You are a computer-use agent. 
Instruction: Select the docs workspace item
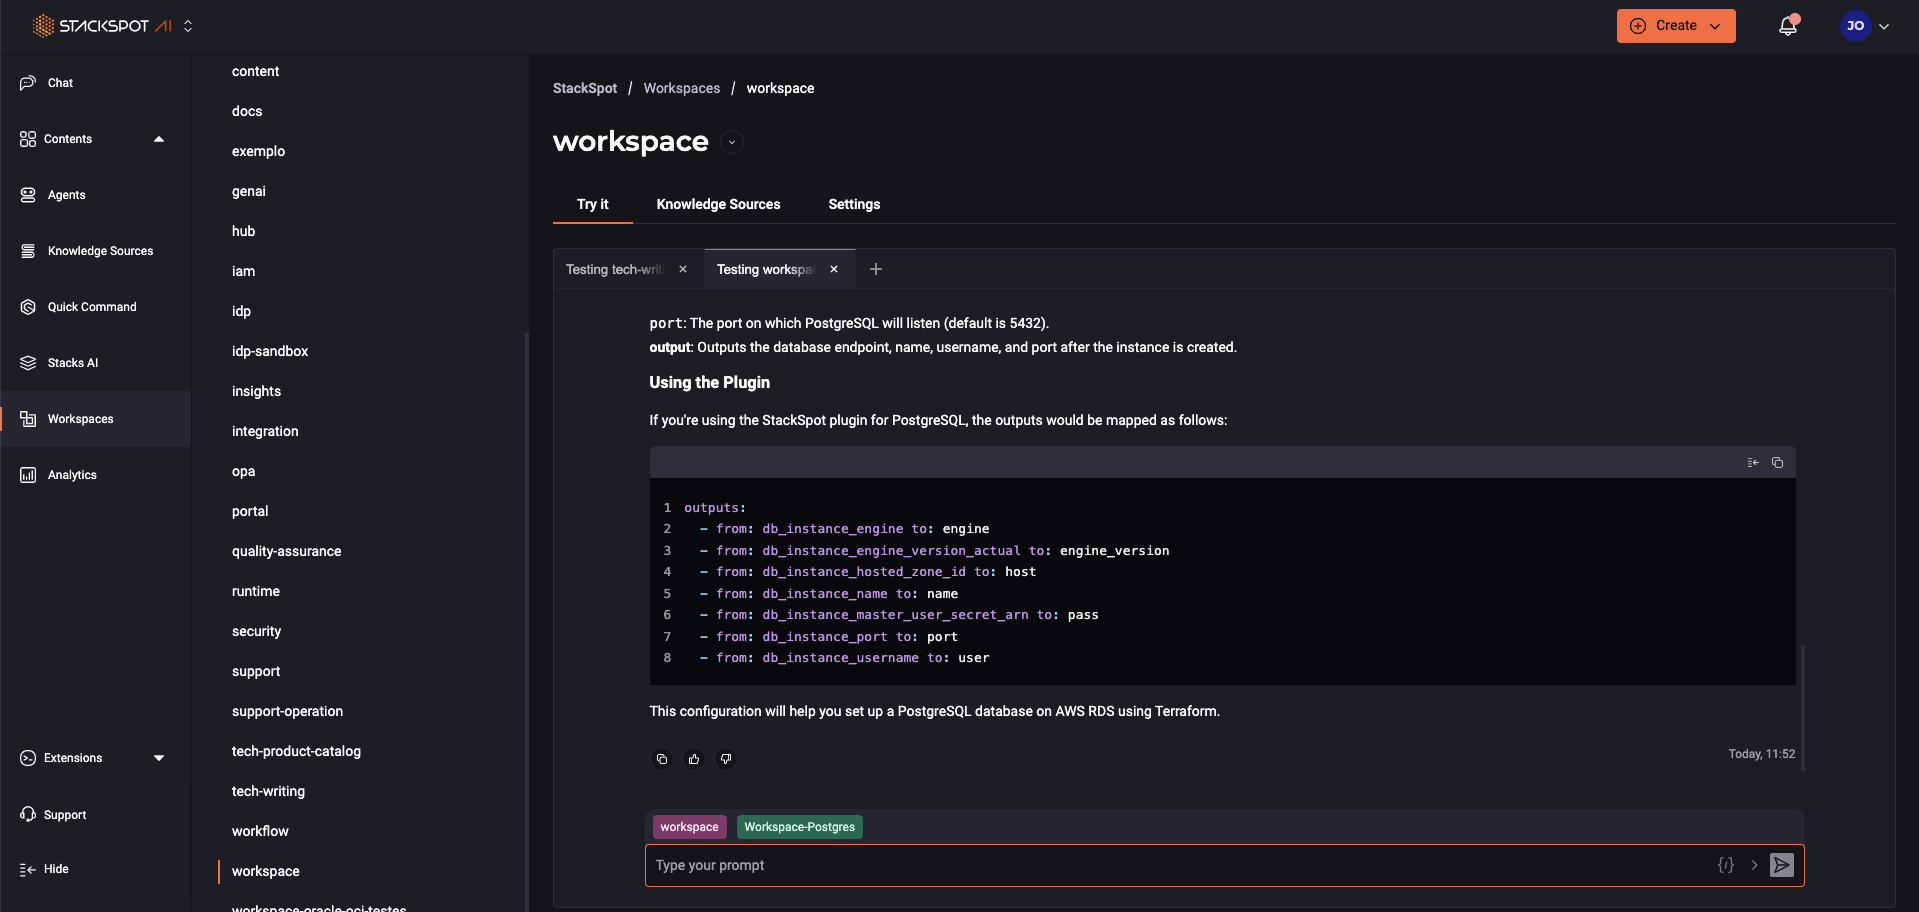pyautogui.click(x=247, y=111)
